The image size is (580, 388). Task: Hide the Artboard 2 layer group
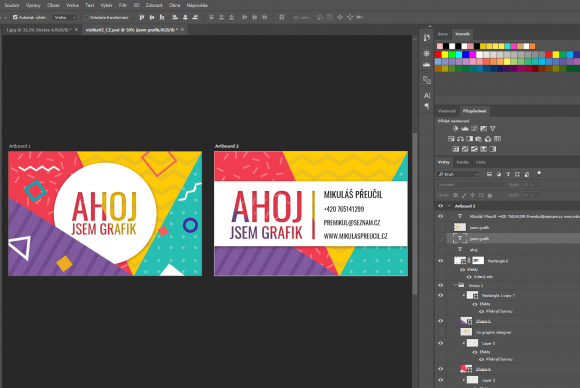(440, 206)
